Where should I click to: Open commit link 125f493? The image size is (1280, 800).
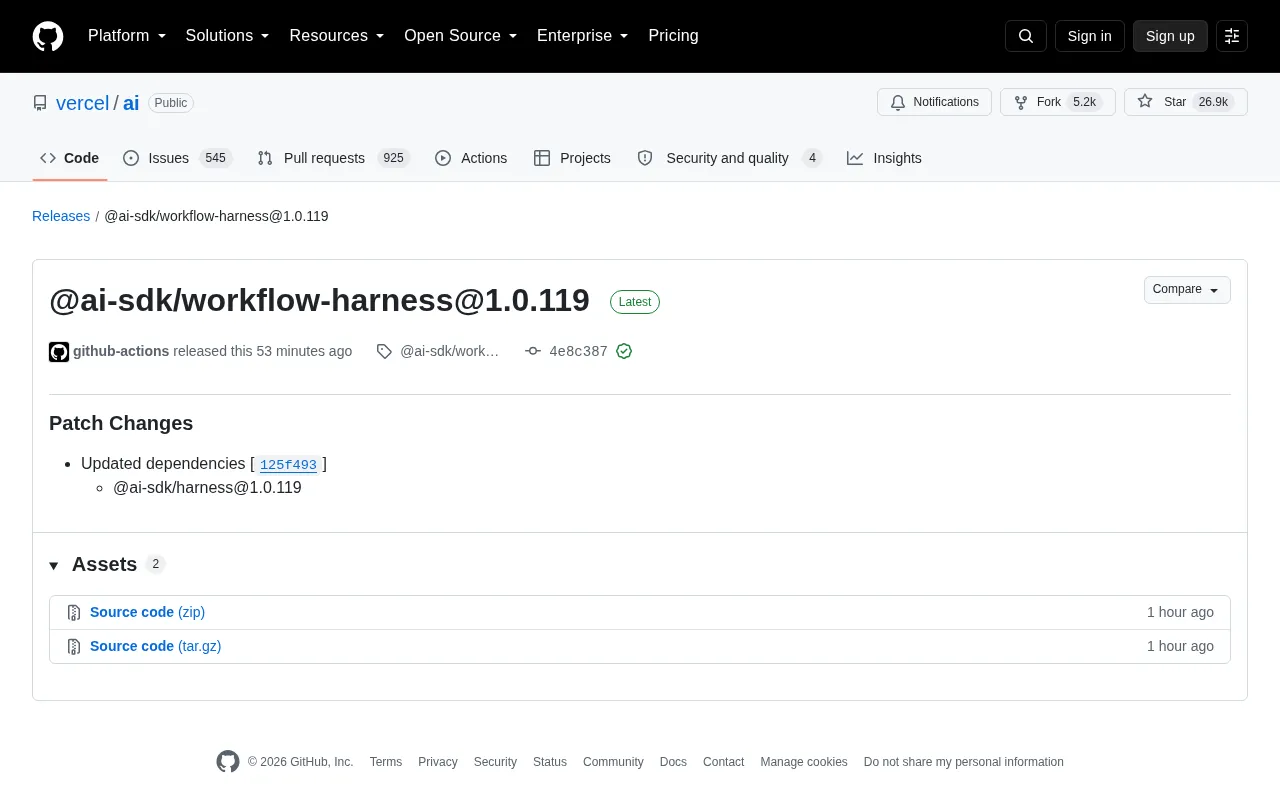(x=288, y=465)
